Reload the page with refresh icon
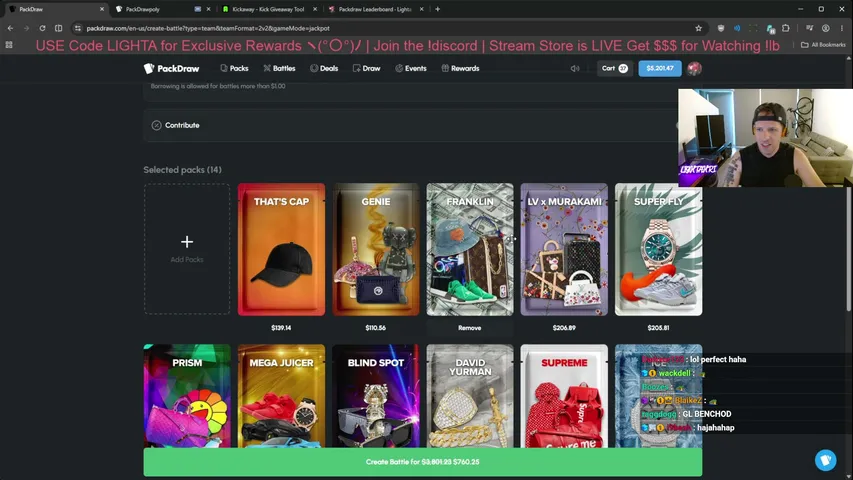The width and height of the screenshot is (853, 480). 42,28
